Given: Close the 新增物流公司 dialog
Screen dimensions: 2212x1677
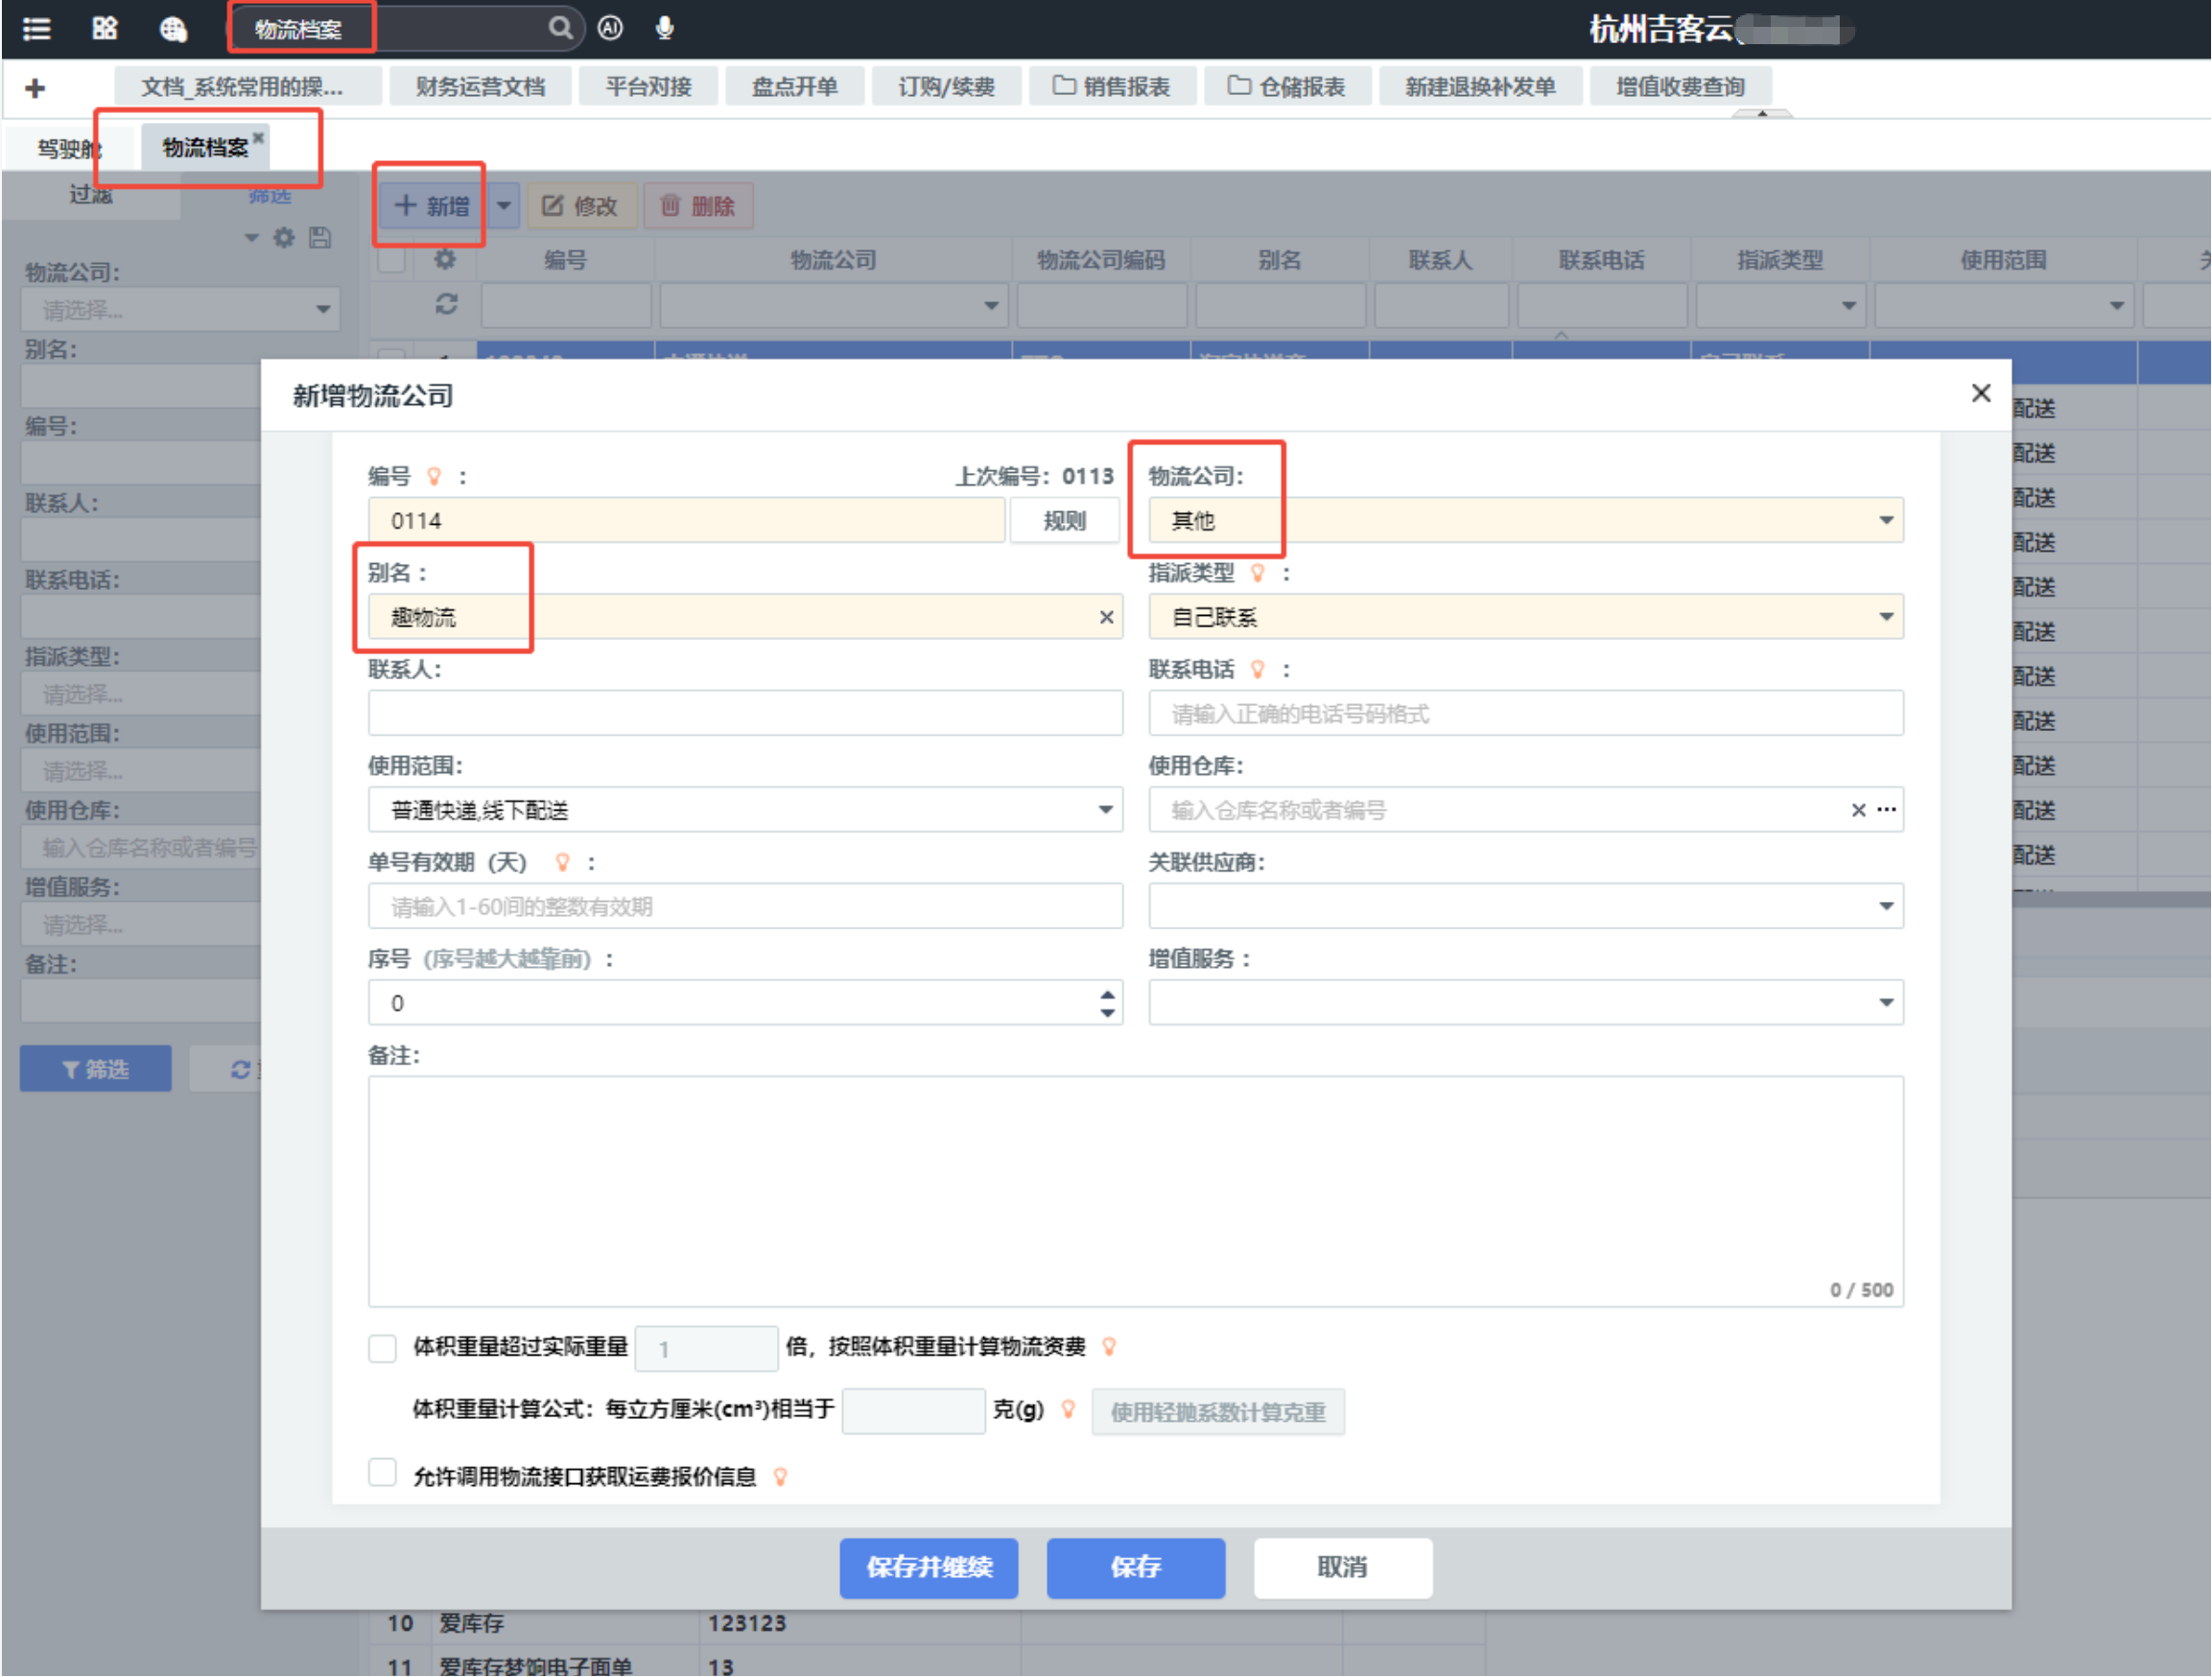Looking at the screenshot, I should click(x=1981, y=393).
